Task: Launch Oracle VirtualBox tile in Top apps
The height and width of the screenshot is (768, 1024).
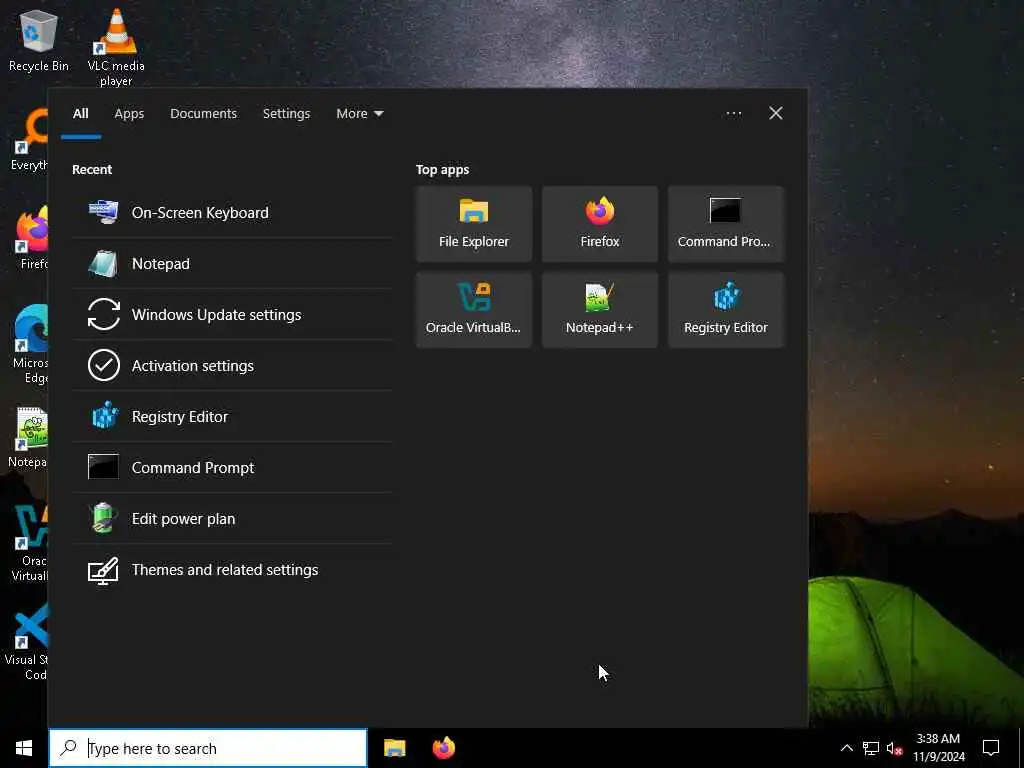Action: tap(474, 310)
